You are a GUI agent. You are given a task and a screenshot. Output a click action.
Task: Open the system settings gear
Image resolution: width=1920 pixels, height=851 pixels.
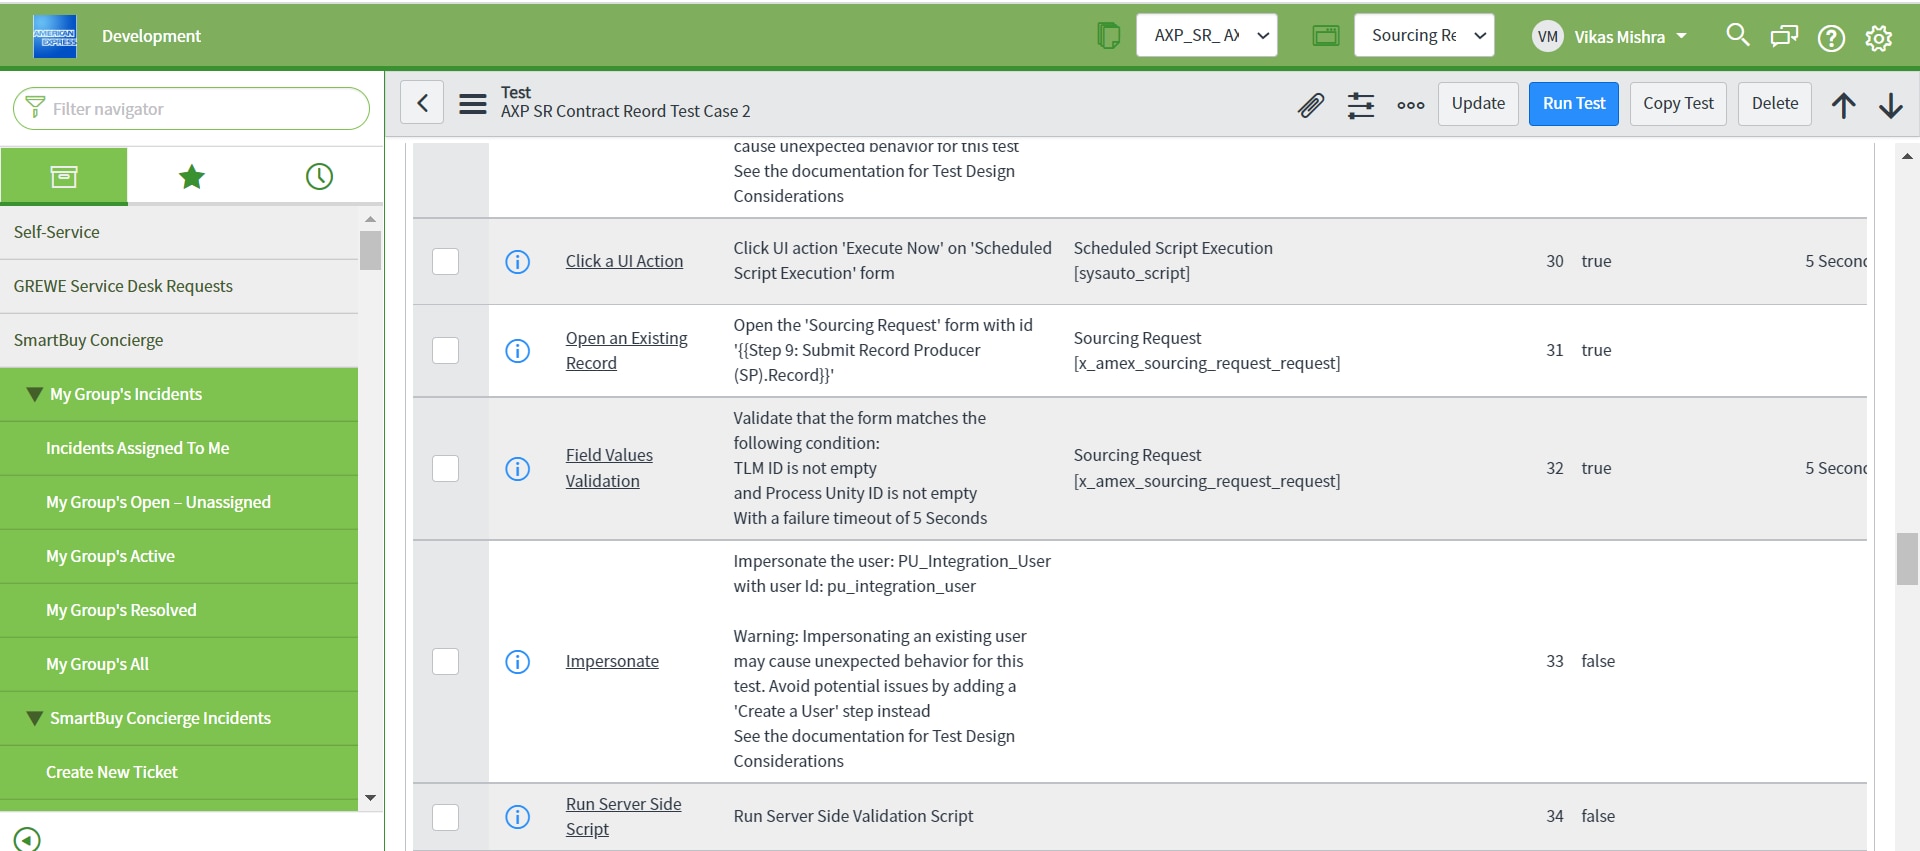(x=1878, y=38)
